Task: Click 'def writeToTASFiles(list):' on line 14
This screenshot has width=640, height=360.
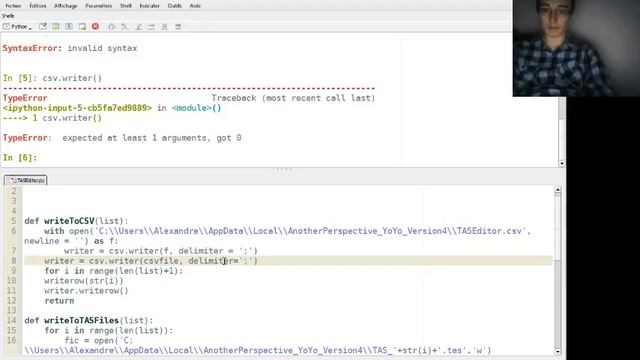Action: (x=89, y=320)
